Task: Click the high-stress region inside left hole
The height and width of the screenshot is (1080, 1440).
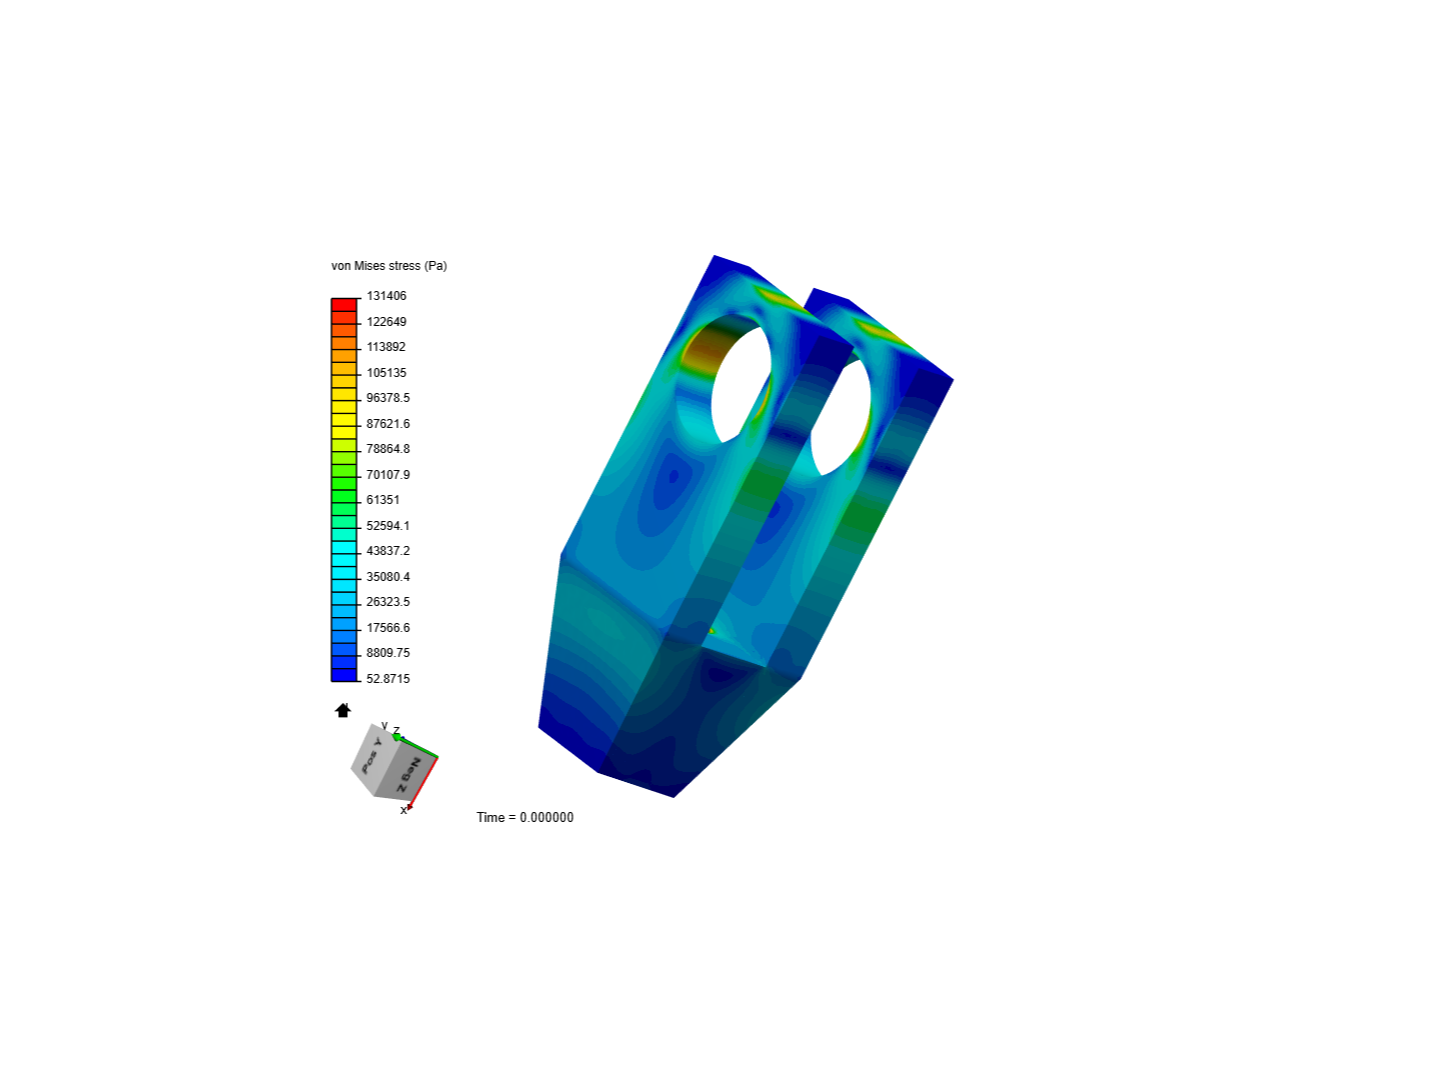Action: pos(709,352)
